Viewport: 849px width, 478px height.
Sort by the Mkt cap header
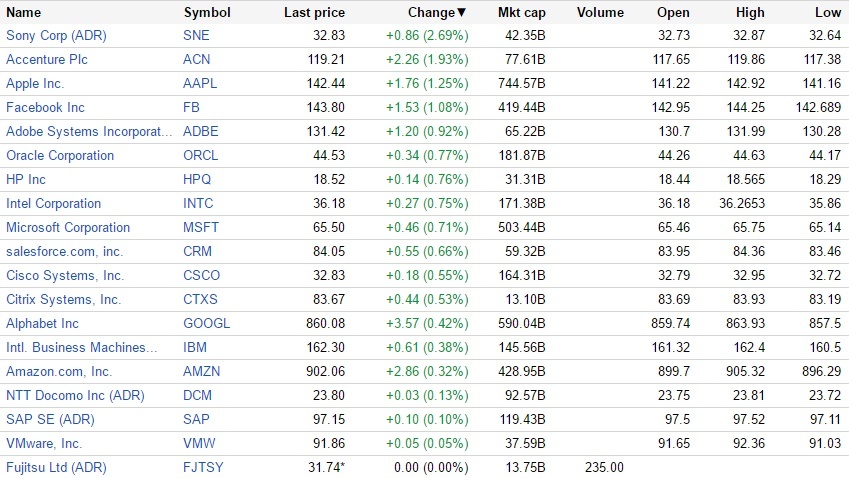point(521,13)
